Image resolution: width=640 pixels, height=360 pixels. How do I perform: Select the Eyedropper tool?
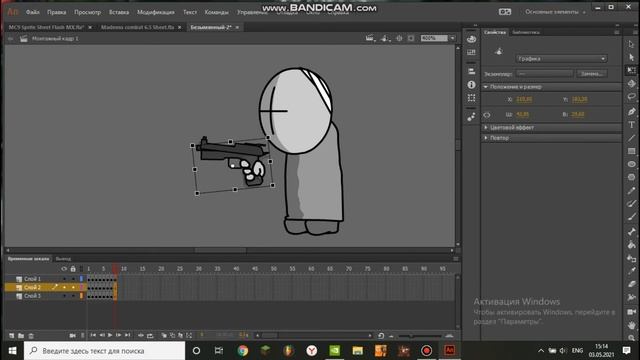point(631,271)
